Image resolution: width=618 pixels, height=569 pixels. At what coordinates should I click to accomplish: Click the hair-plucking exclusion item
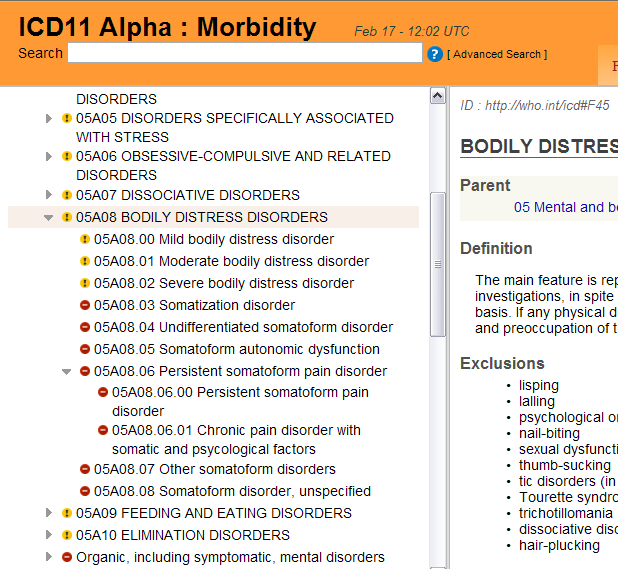(559, 545)
